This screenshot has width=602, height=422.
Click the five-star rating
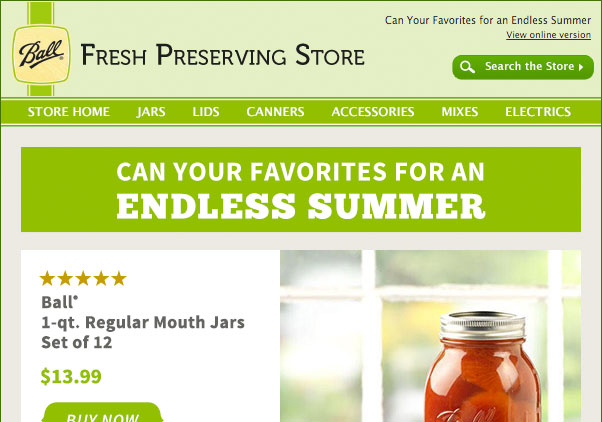[x=83, y=278]
